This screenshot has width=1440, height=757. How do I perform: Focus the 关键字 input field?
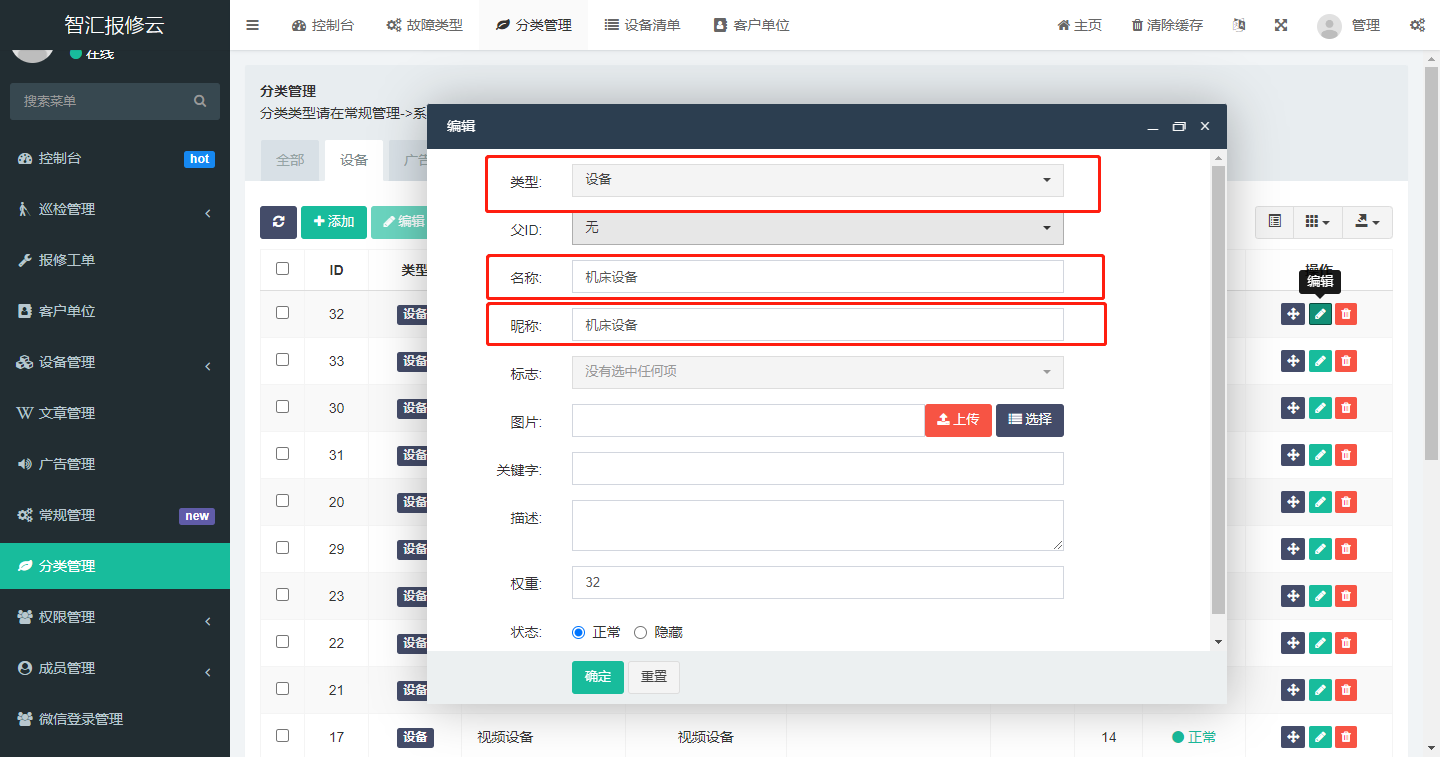coord(817,468)
